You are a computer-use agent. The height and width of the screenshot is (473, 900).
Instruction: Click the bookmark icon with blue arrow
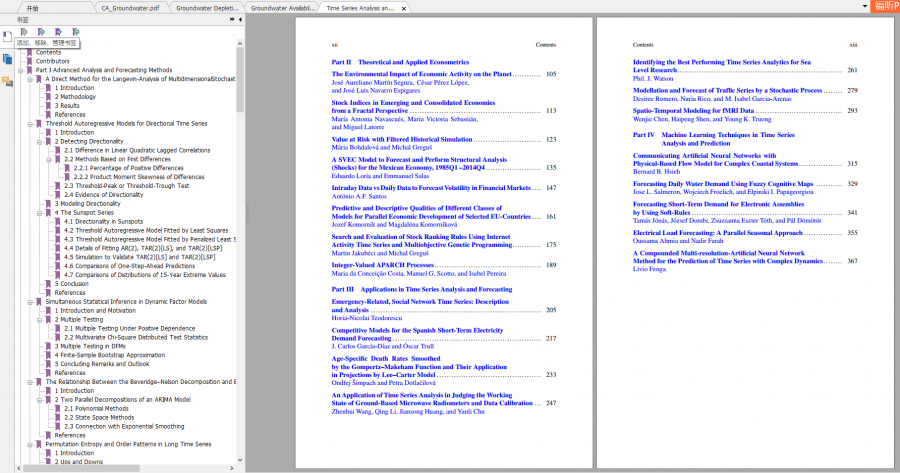58,32
